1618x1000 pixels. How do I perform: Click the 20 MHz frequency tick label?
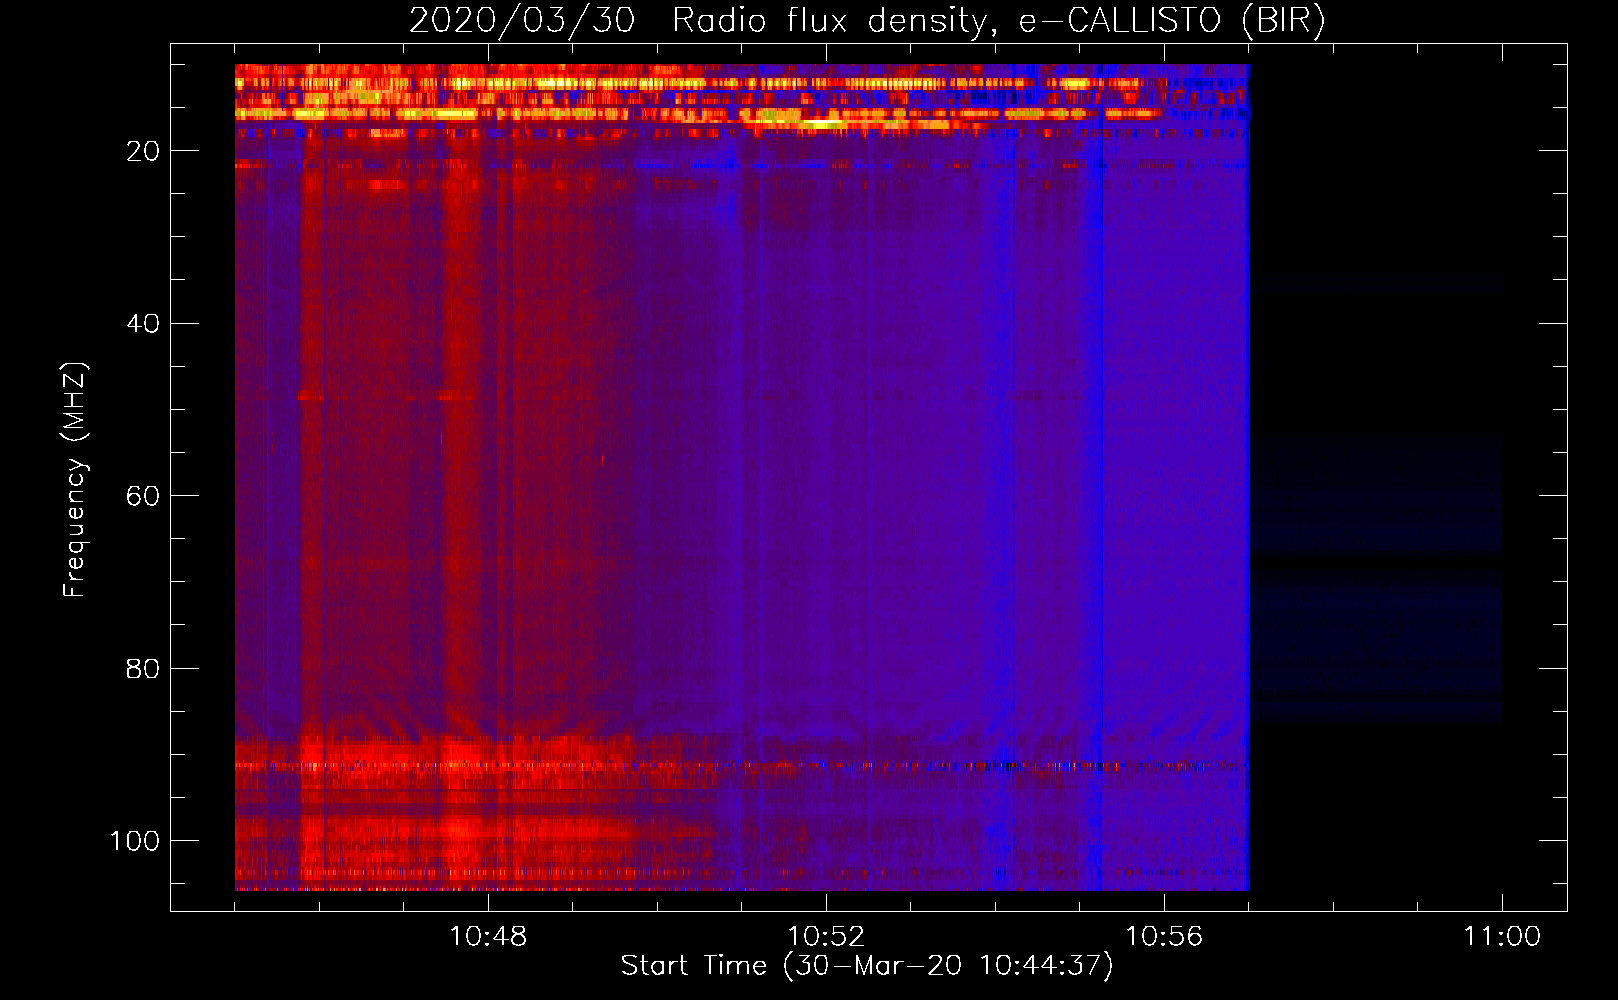click(143, 151)
